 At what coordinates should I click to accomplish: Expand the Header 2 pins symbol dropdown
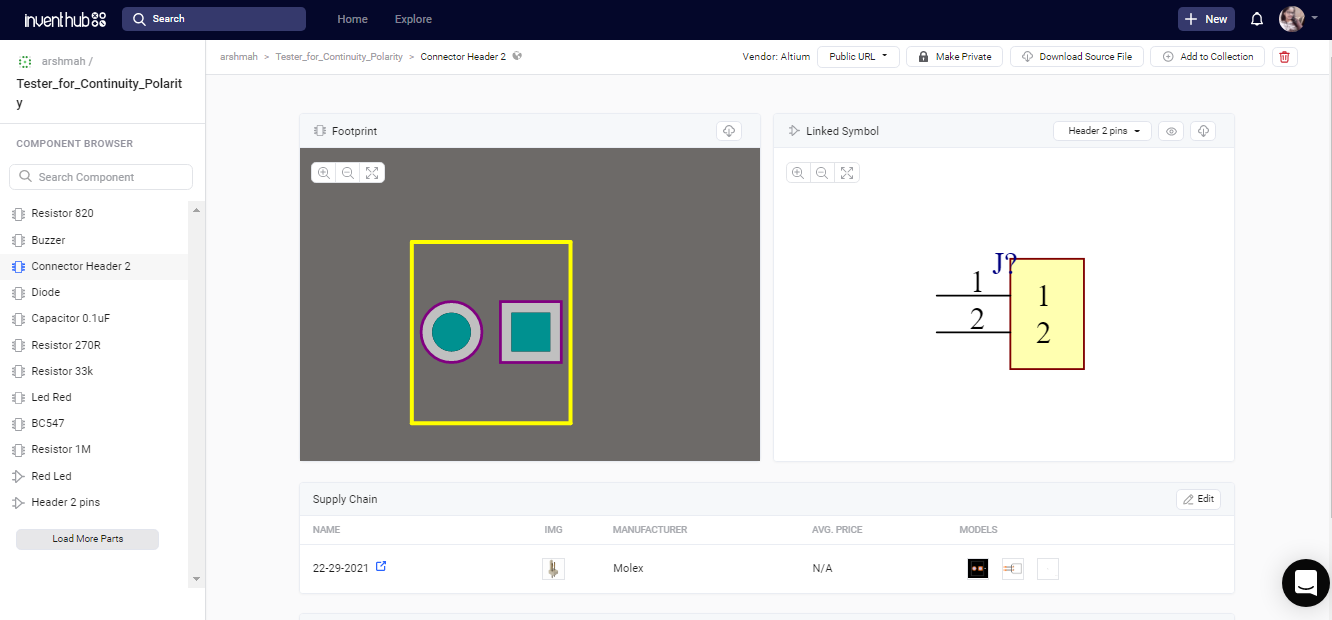click(1103, 131)
